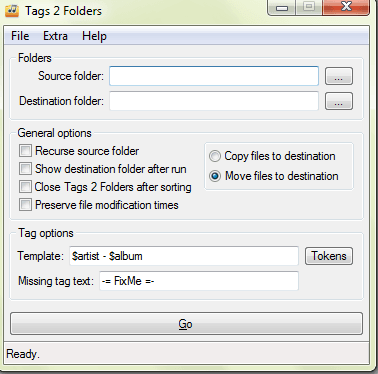Enable Recurse source folder checkbox

coord(25,151)
